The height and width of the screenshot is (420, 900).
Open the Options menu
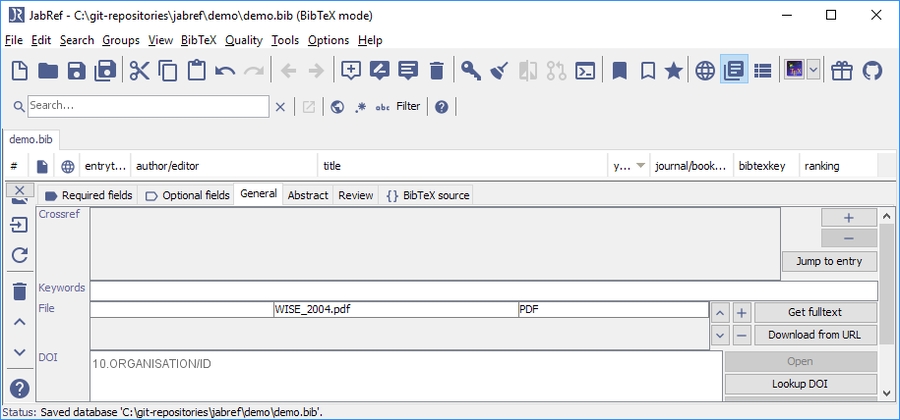328,40
